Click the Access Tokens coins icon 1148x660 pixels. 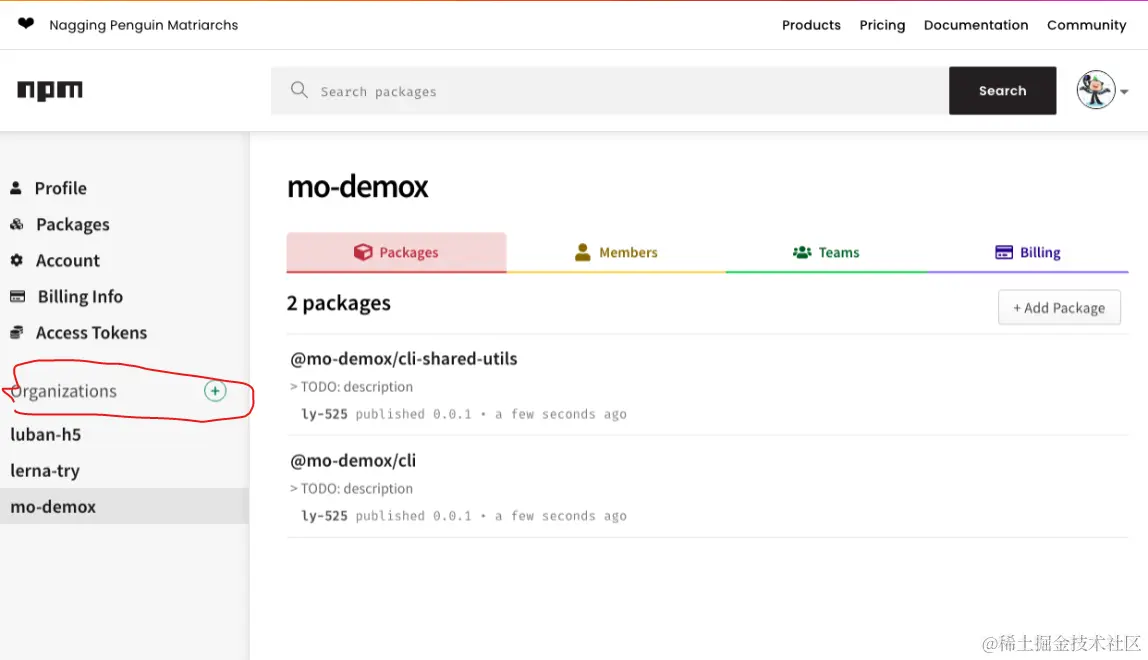click(x=16, y=333)
